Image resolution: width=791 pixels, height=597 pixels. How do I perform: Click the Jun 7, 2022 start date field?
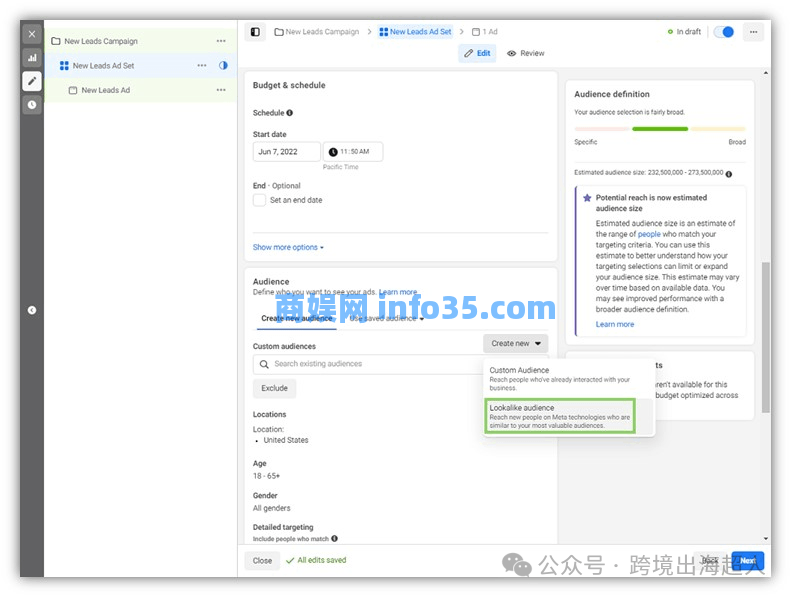tap(287, 151)
